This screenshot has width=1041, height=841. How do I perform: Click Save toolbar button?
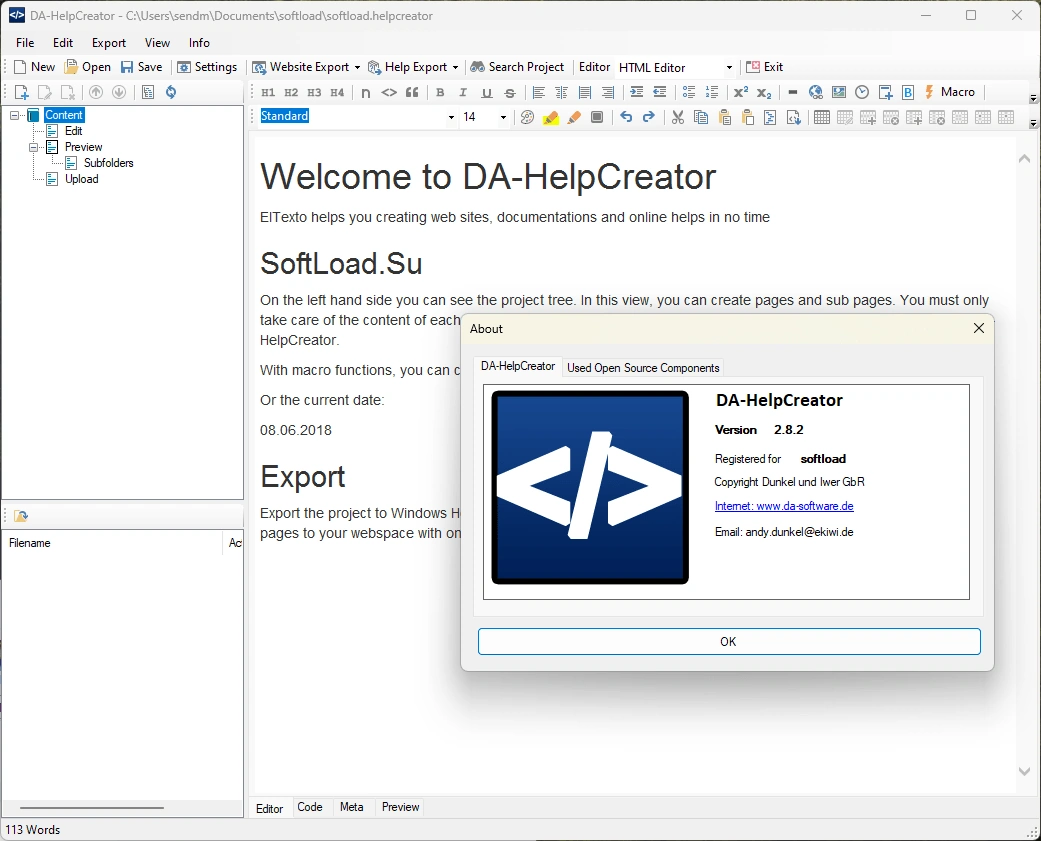tap(141, 67)
